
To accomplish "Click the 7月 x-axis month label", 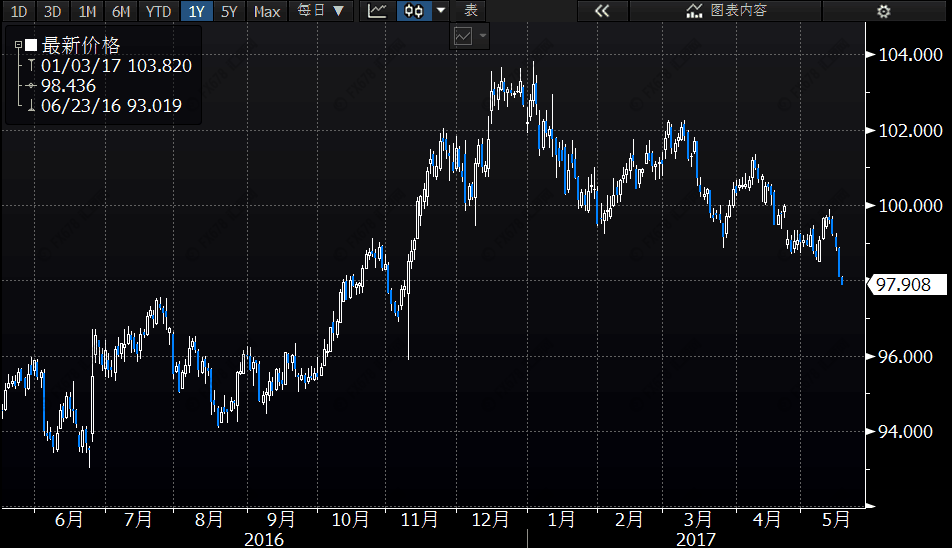I will click(138, 519).
